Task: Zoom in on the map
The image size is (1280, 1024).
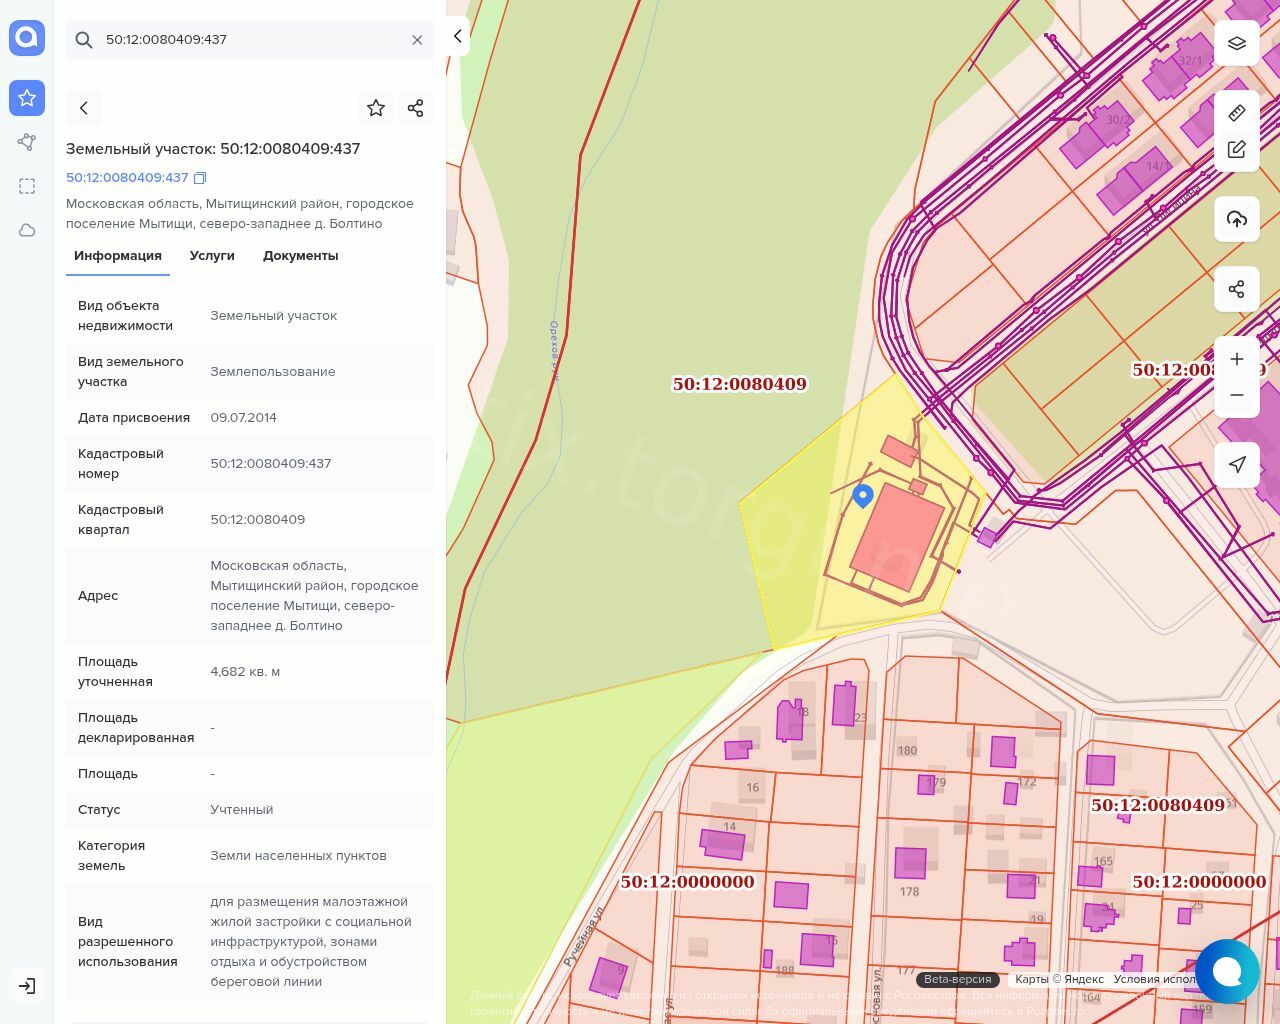Action: pos(1237,359)
